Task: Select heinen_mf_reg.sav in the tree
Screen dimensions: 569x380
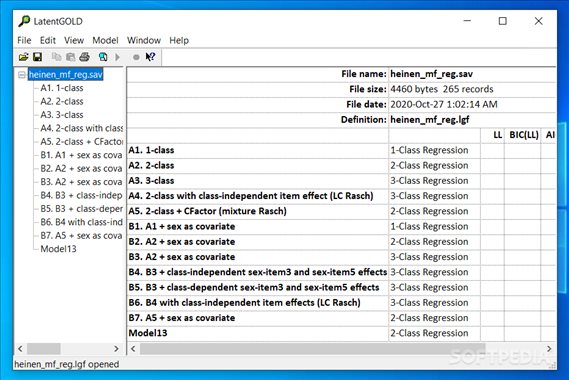Action: coord(66,75)
